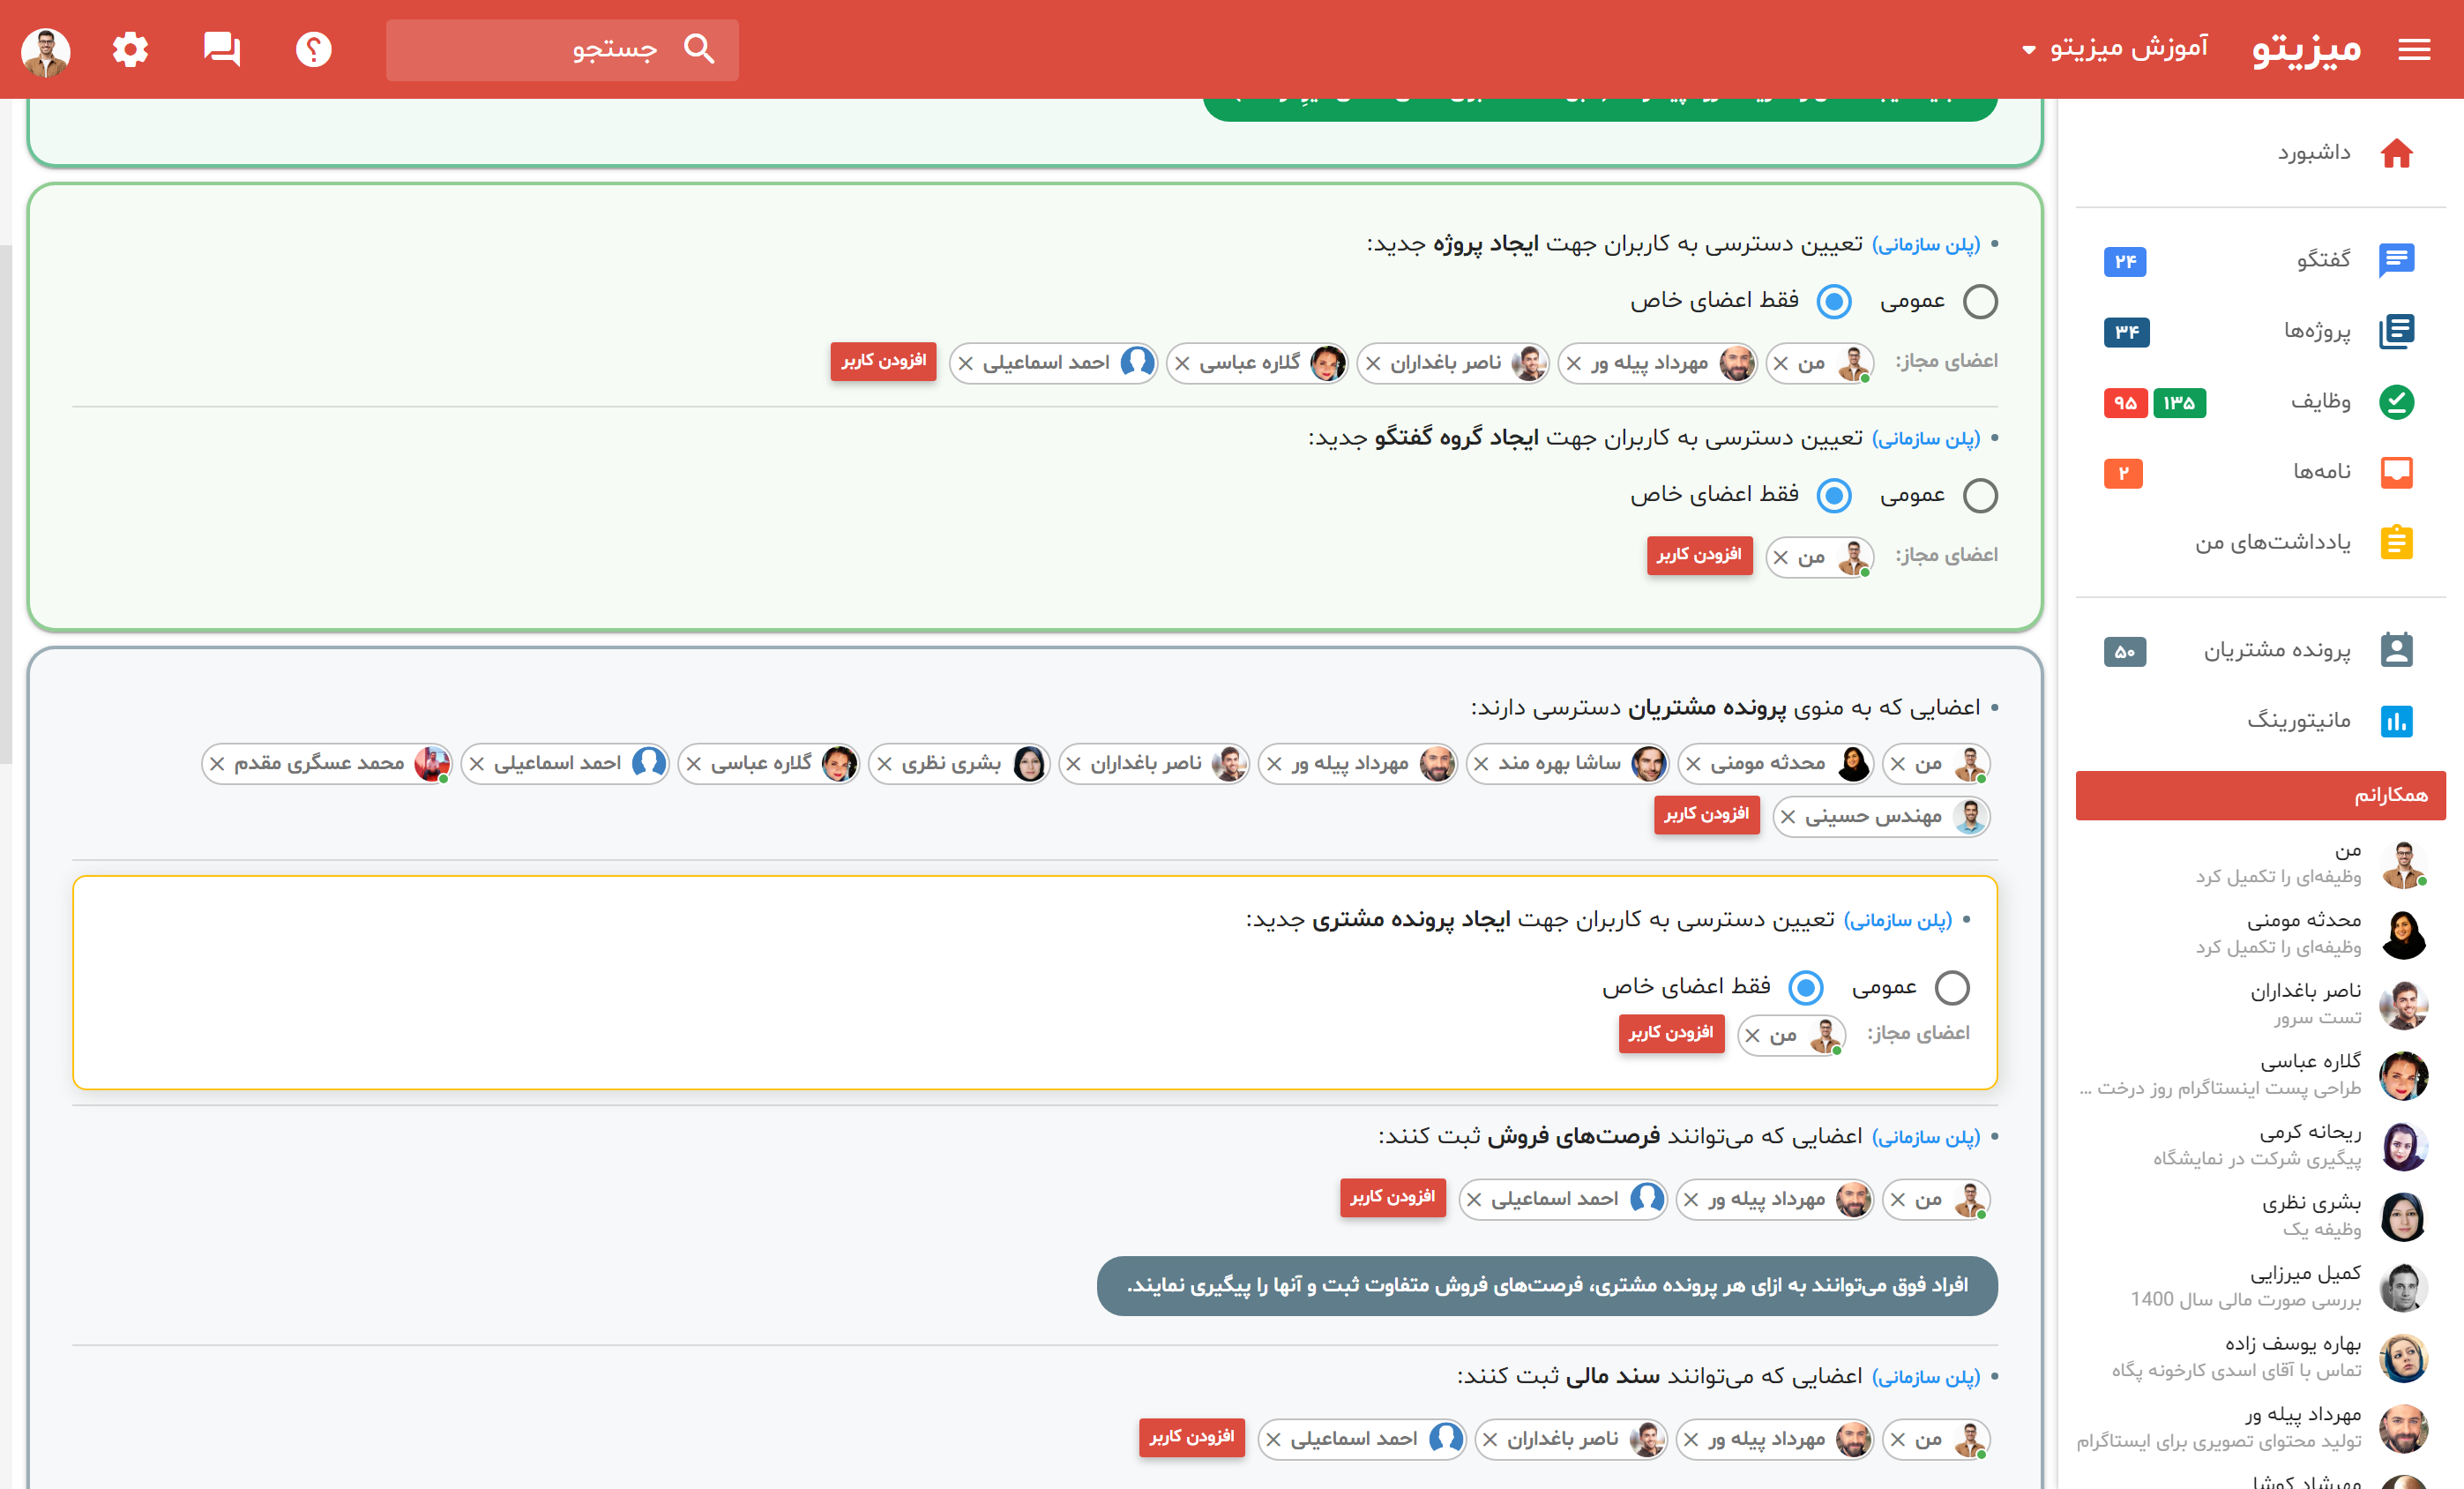Viewport: 2464px width, 1489px height.
Task: Select فقط اعضای خاص for new project creation
Action: coord(1834,302)
